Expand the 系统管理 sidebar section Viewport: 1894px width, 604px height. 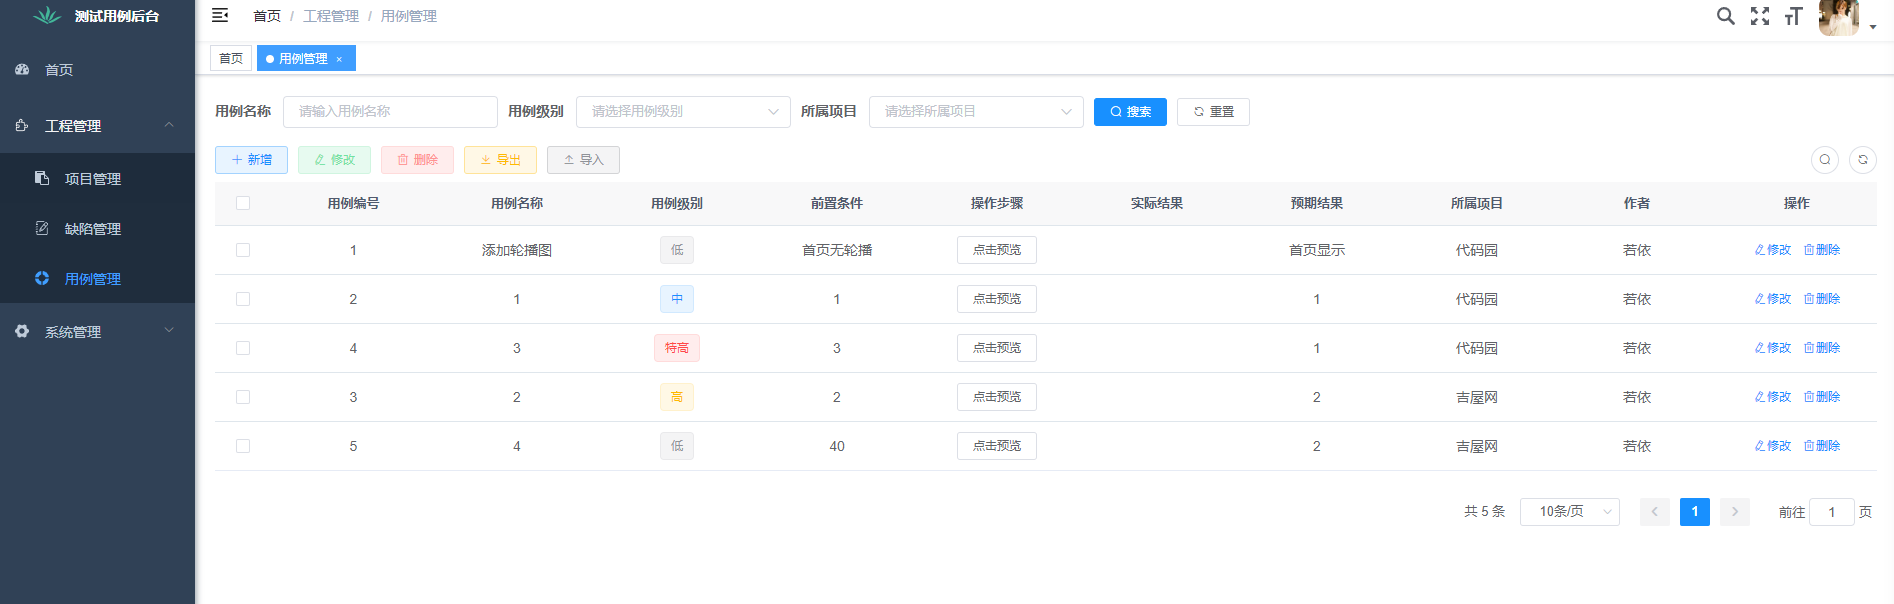[x=169, y=331]
